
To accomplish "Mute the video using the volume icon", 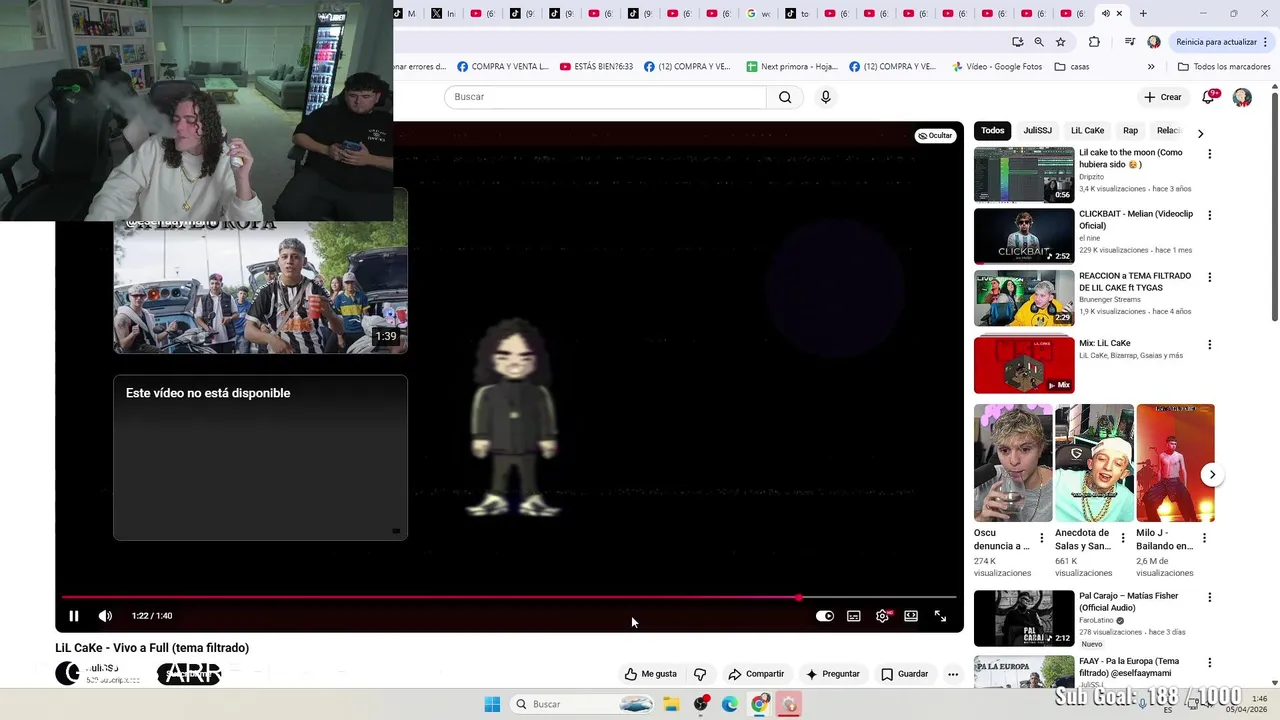I will (x=105, y=616).
